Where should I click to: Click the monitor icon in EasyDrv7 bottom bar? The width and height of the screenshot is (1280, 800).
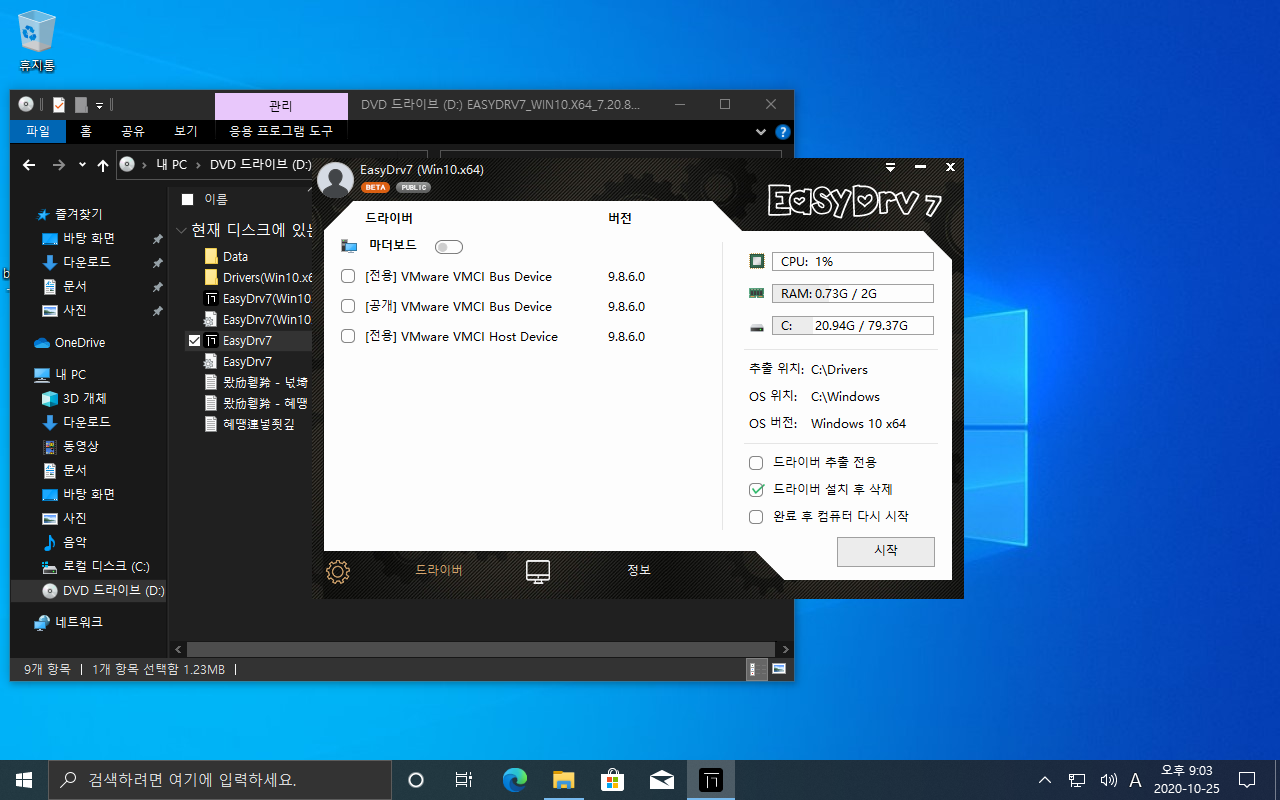pyautogui.click(x=538, y=571)
